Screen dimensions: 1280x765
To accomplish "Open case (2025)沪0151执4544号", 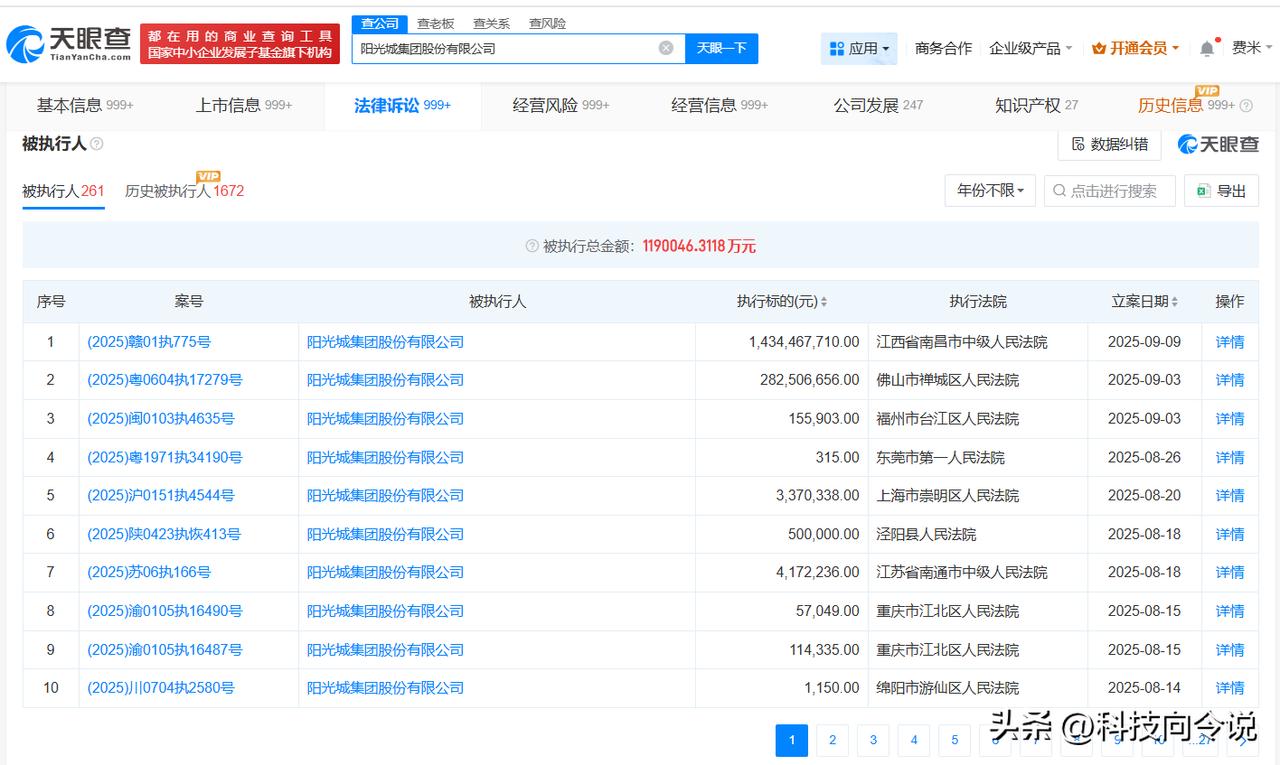I will pos(161,495).
